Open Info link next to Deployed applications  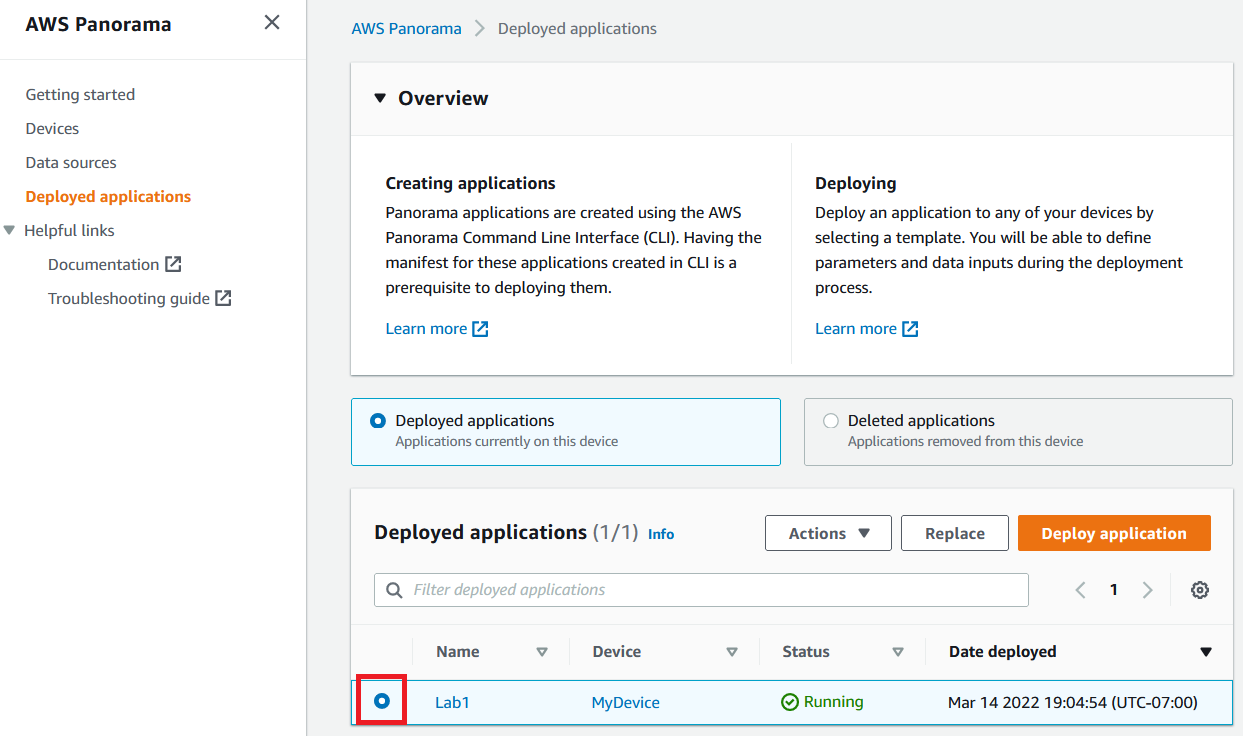pyautogui.click(x=661, y=534)
